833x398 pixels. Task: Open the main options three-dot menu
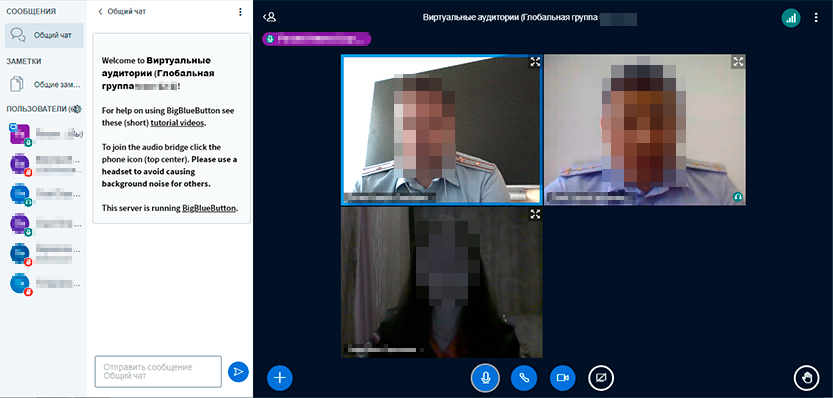point(816,18)
